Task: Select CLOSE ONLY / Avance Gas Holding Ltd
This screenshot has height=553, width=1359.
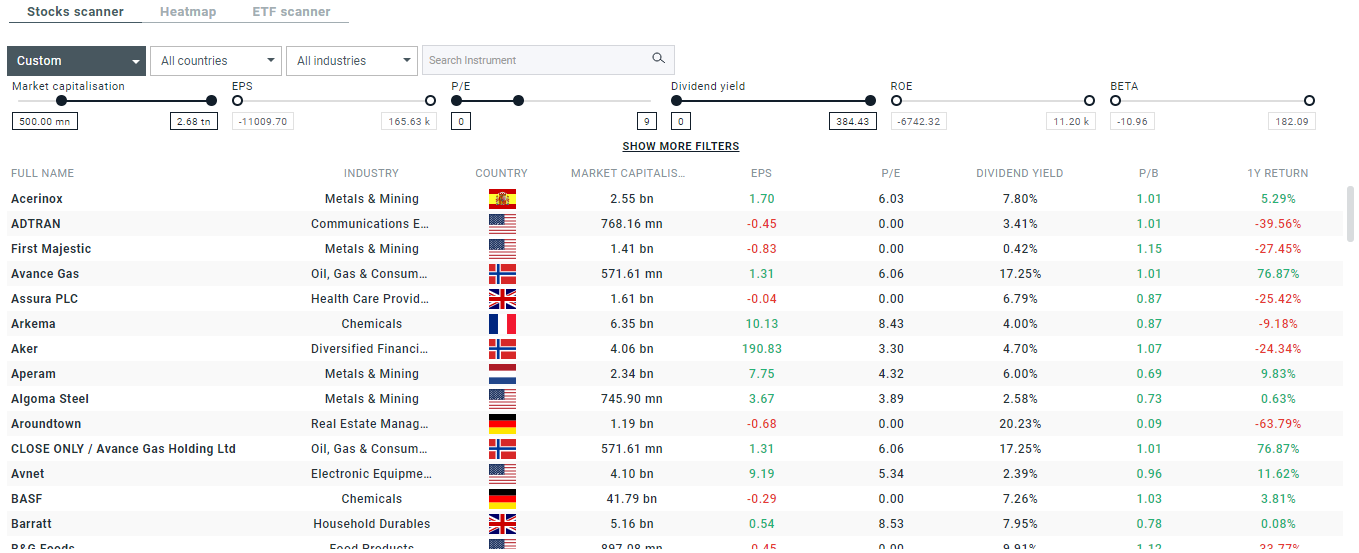Action: tap(123, 449)
